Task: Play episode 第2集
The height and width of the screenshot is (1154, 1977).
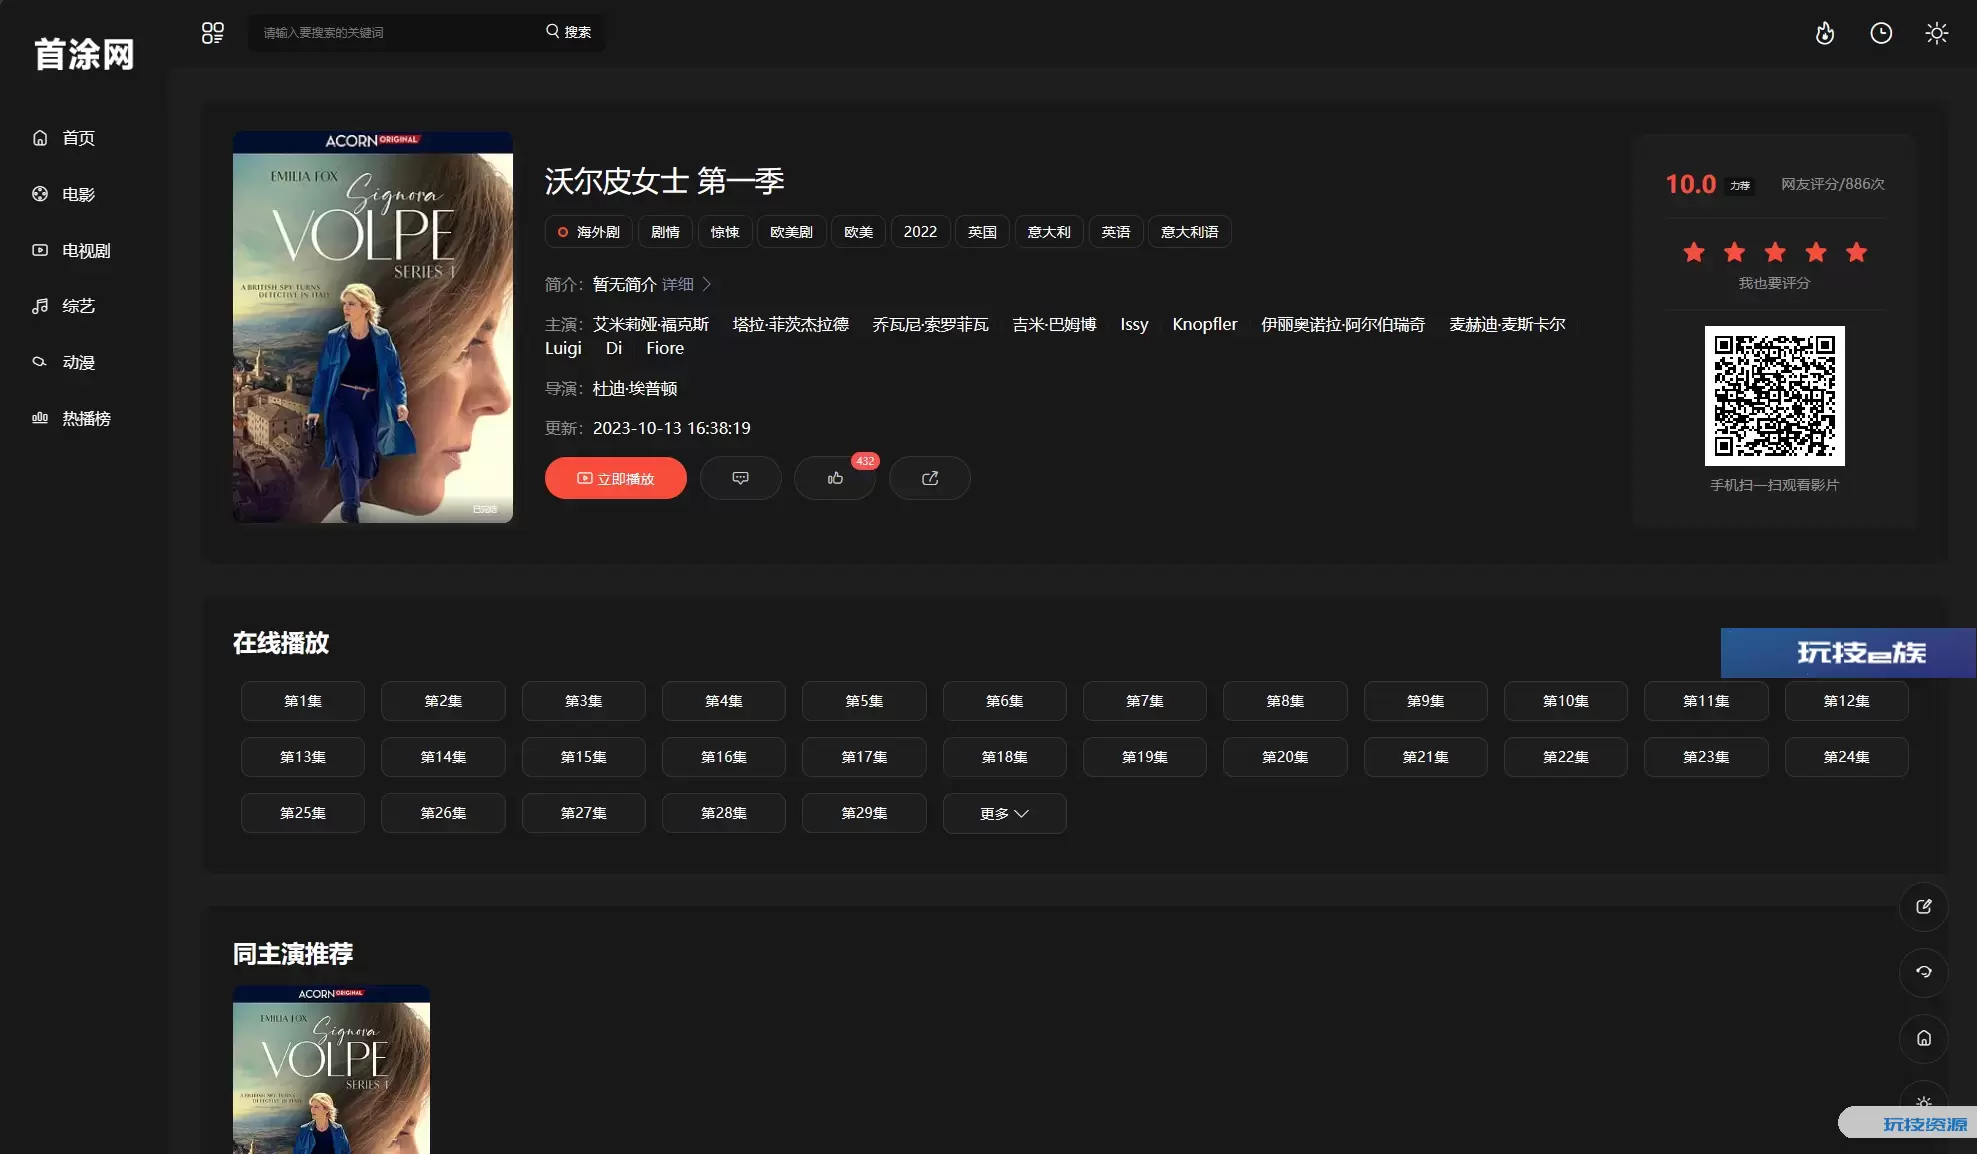Action: click(443, 701)
